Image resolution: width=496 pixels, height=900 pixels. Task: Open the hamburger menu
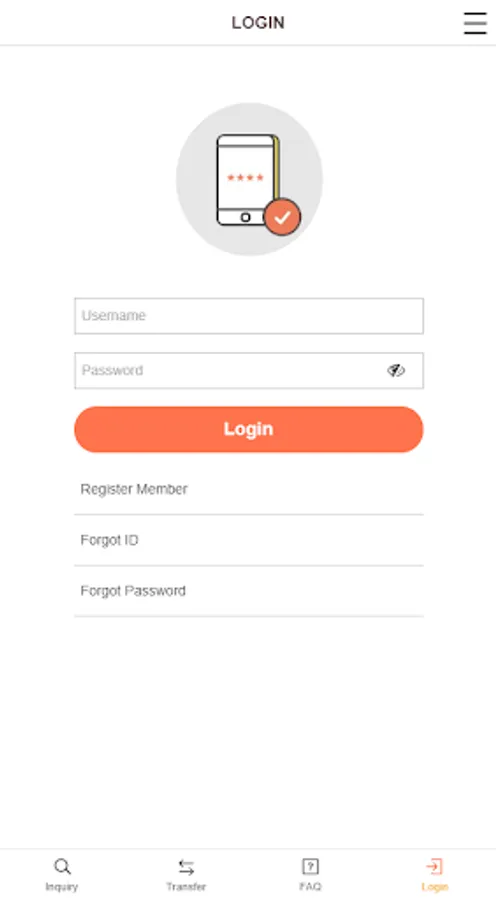pyautogui.click(x=475, y=23)
